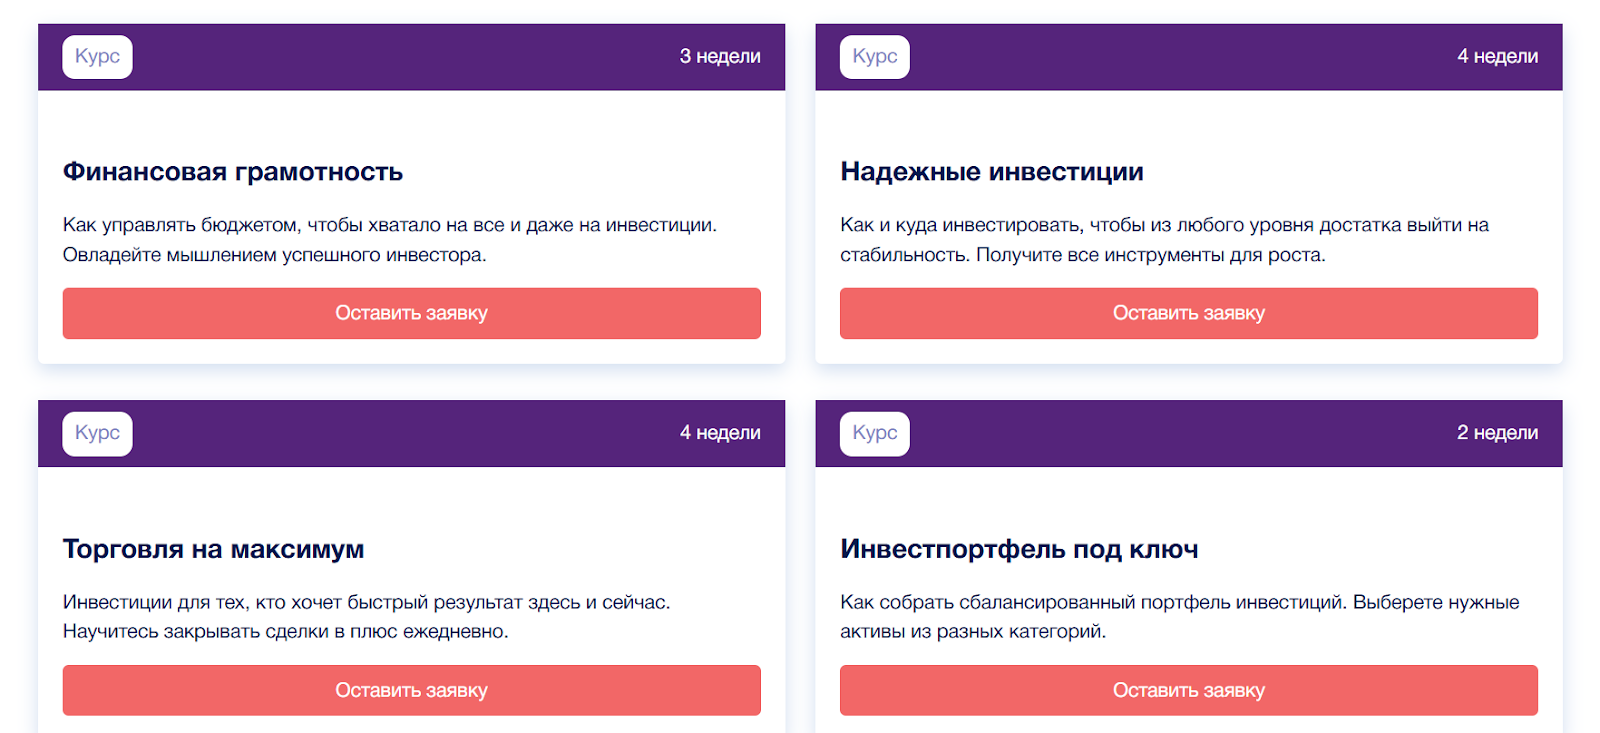Click '3 недели' duration on Финансовая грамотность card
This screenshot has height=733, width=1600.
click(720, 57)
